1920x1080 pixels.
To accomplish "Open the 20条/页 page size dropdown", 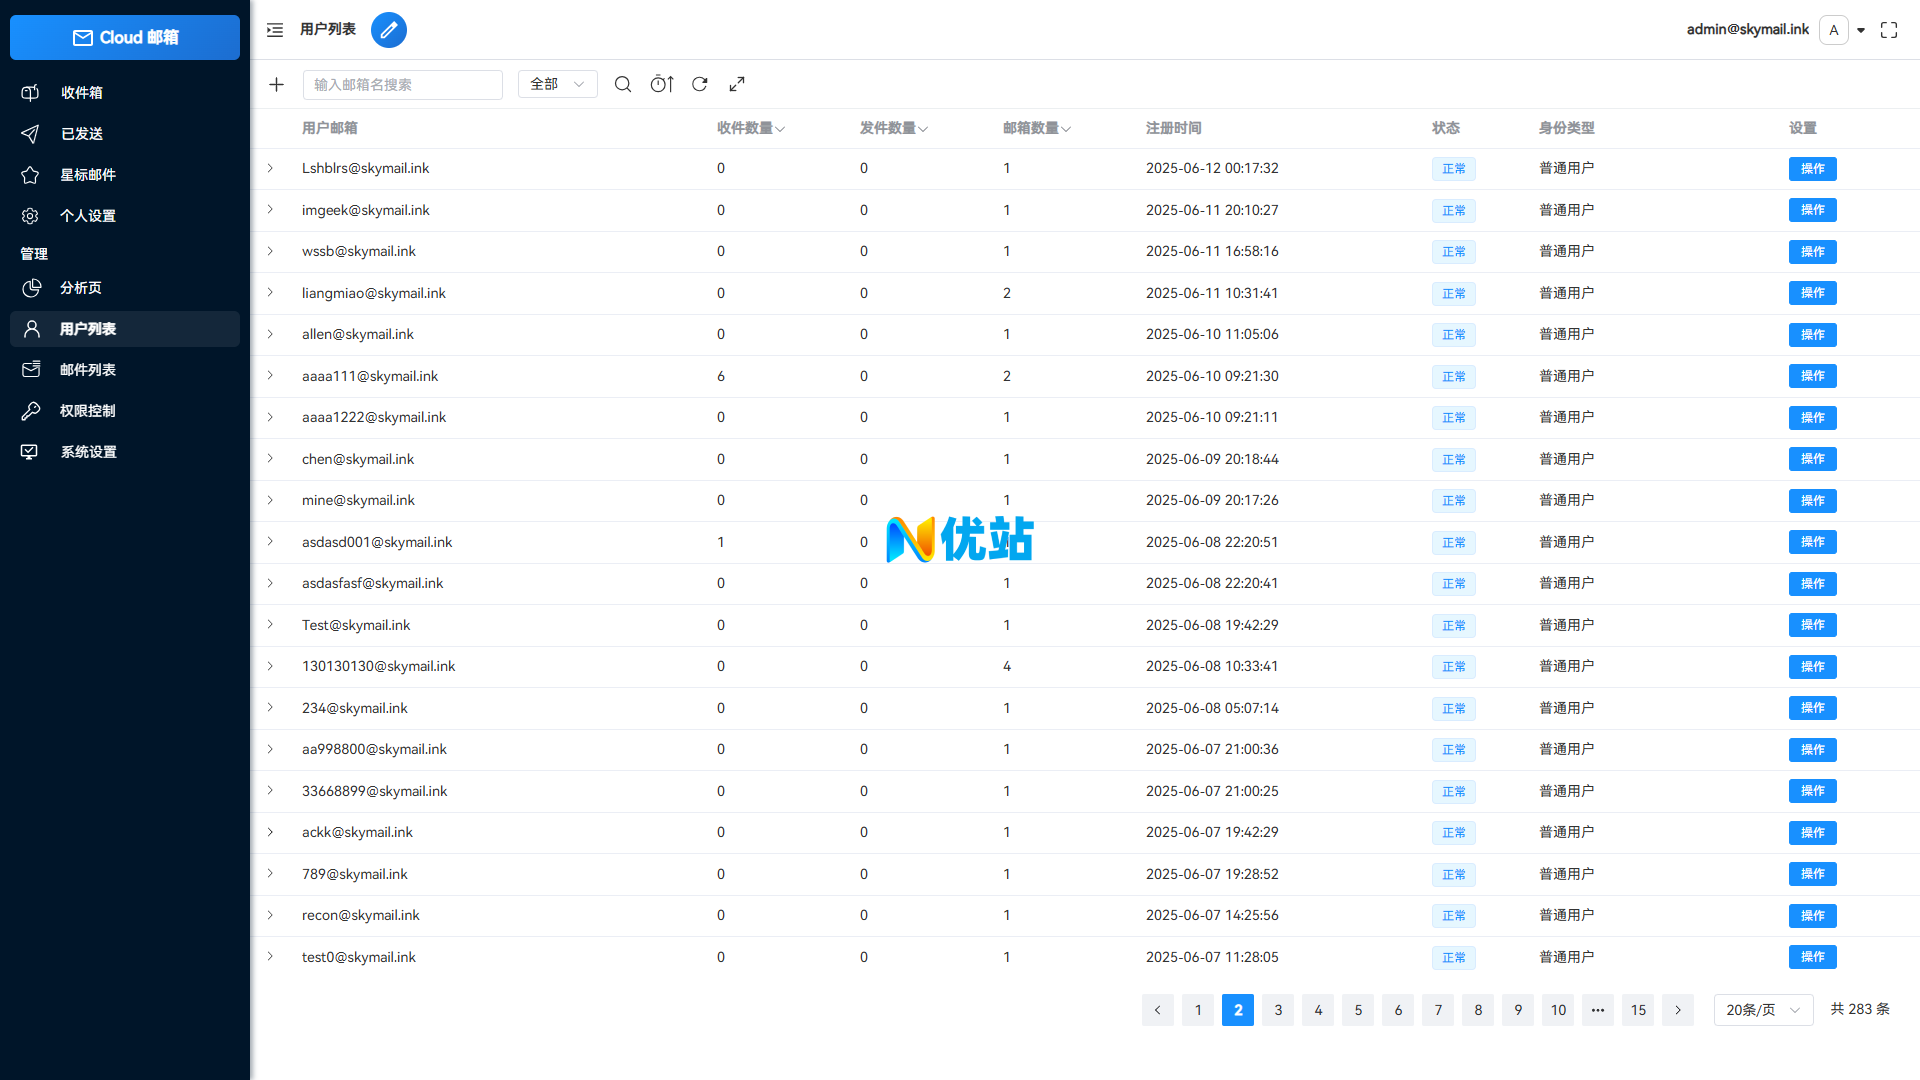I will [x=1763, y=1010].
